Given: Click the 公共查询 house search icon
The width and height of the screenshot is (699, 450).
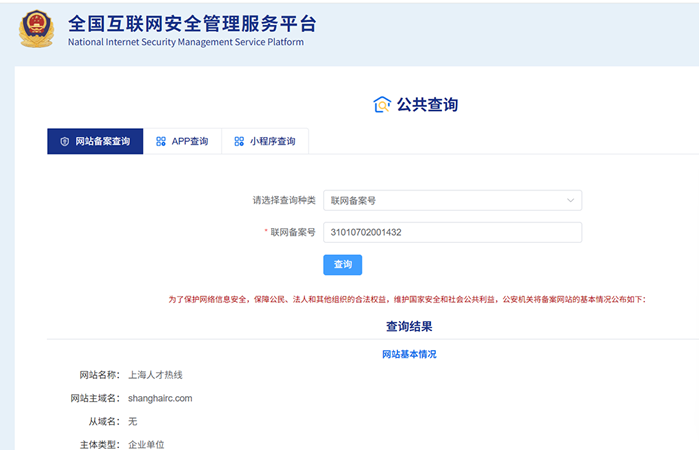Looking at the screenshot, I should (382, 104).
